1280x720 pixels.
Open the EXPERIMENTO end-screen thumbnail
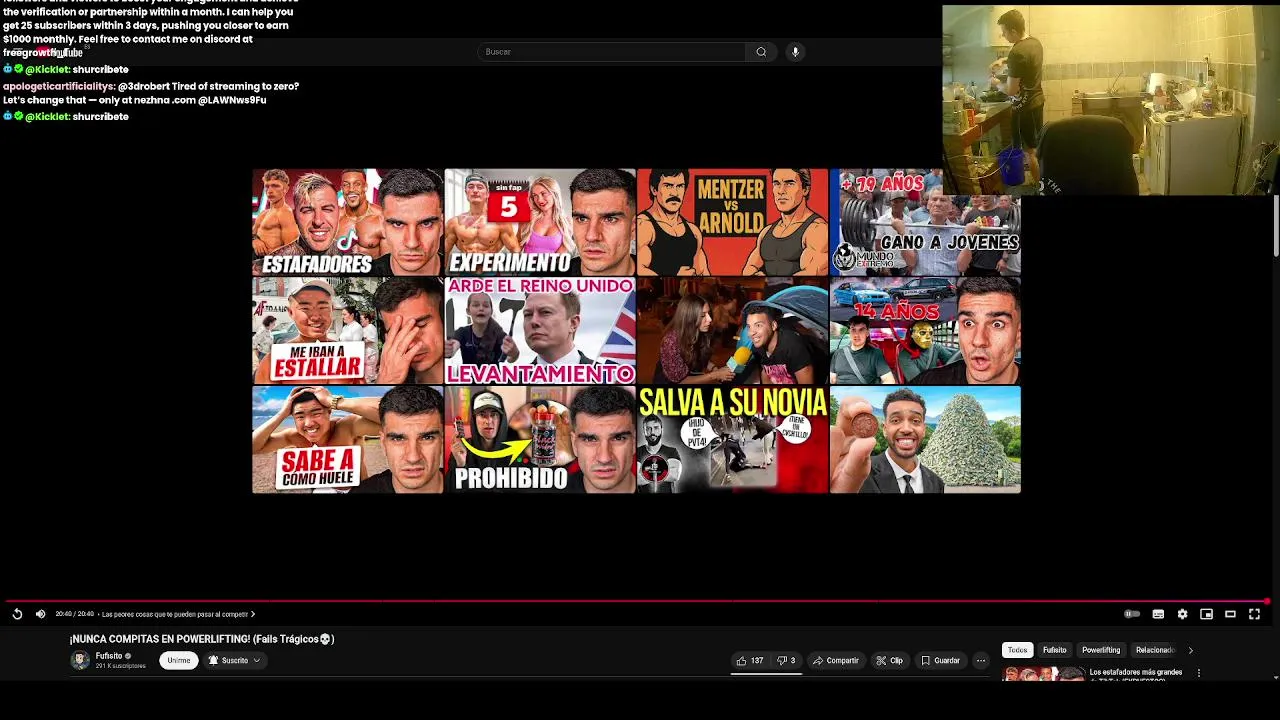click(x=540, y=222)
